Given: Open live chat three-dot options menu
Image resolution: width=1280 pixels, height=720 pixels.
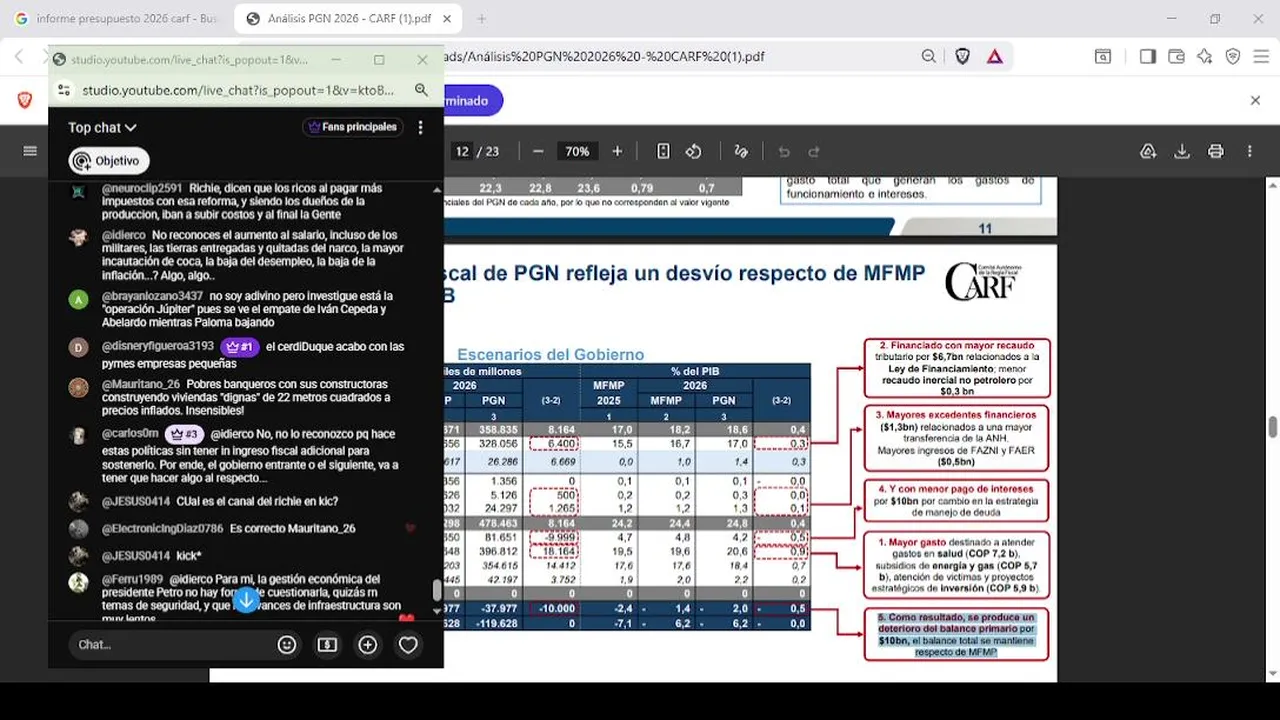Looking at the screenshot, I should click(x=421, y=127).
